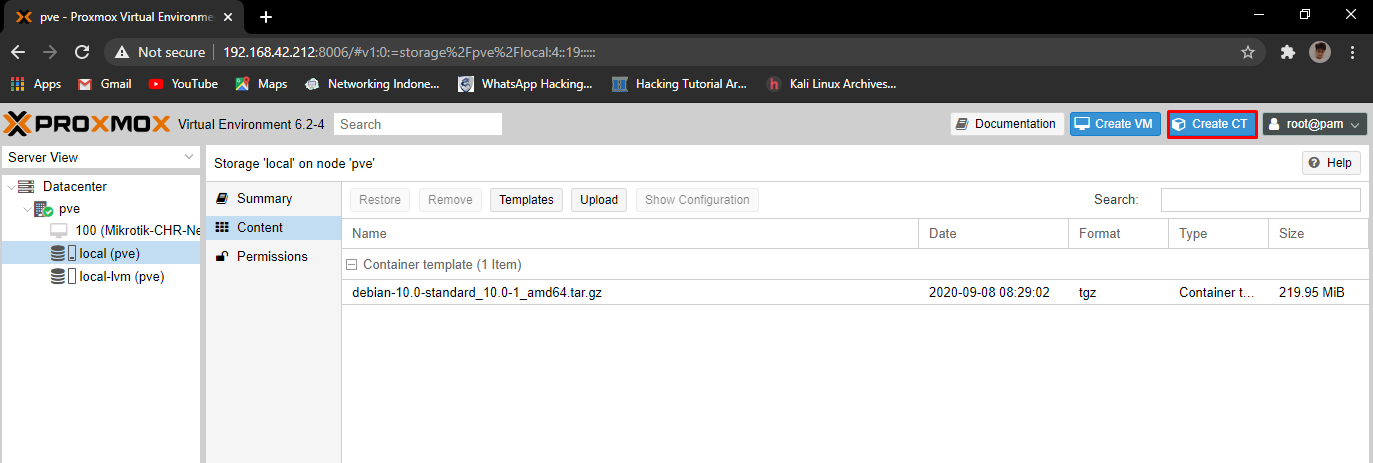Open Gmail bookmark
The width and height of the screenshot is (1373, 463).
pos(105,84)
